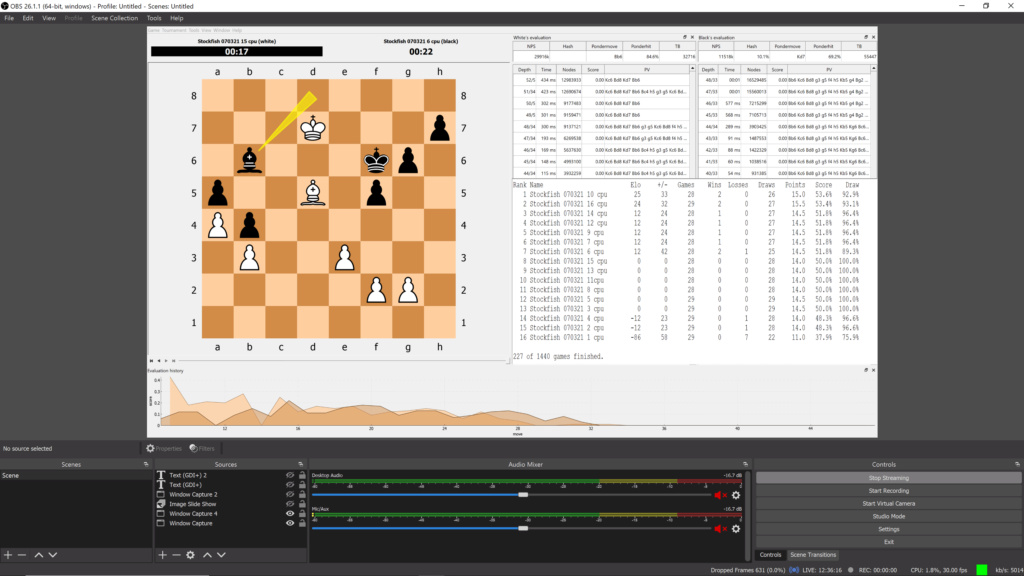This screenshot has width=1024, height=576.
Task: Click the Image Slide Show source icon
Action: pyautogui.click(x=161, y=504)
